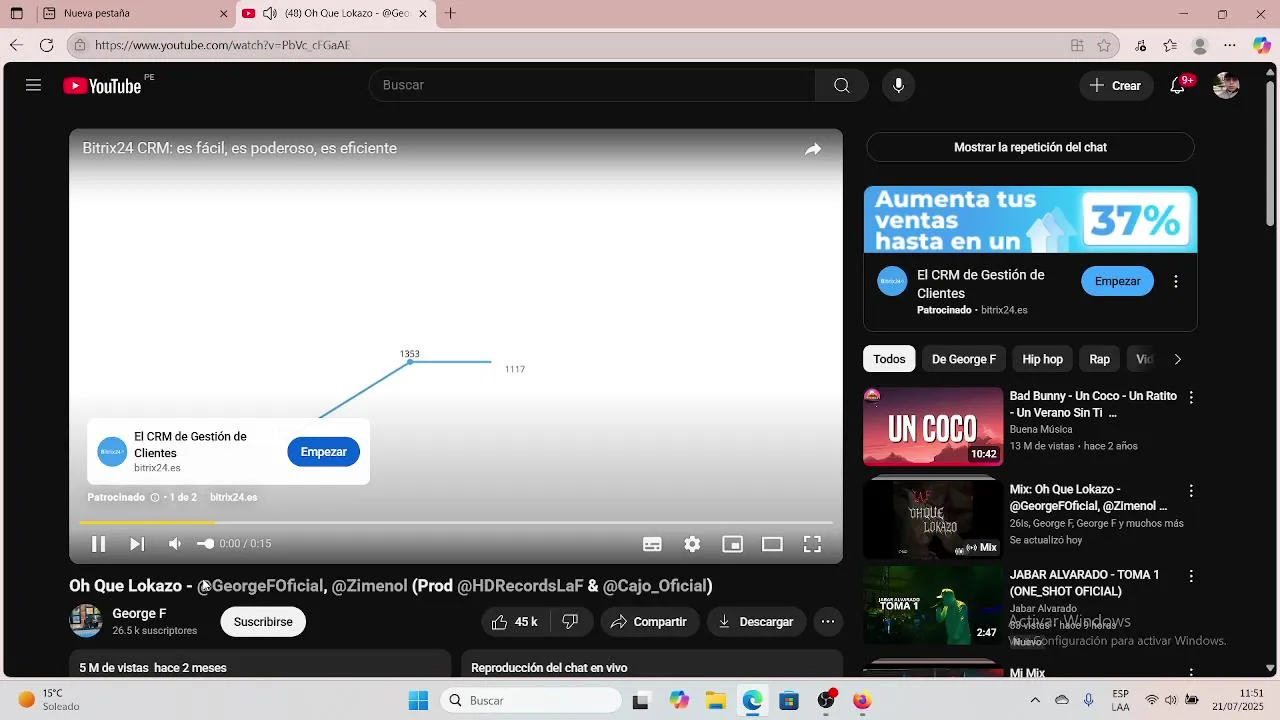Viewport: 1280px width, 720px height.
Task: Toggle subtitles in the player
Action: coord(652,544)
